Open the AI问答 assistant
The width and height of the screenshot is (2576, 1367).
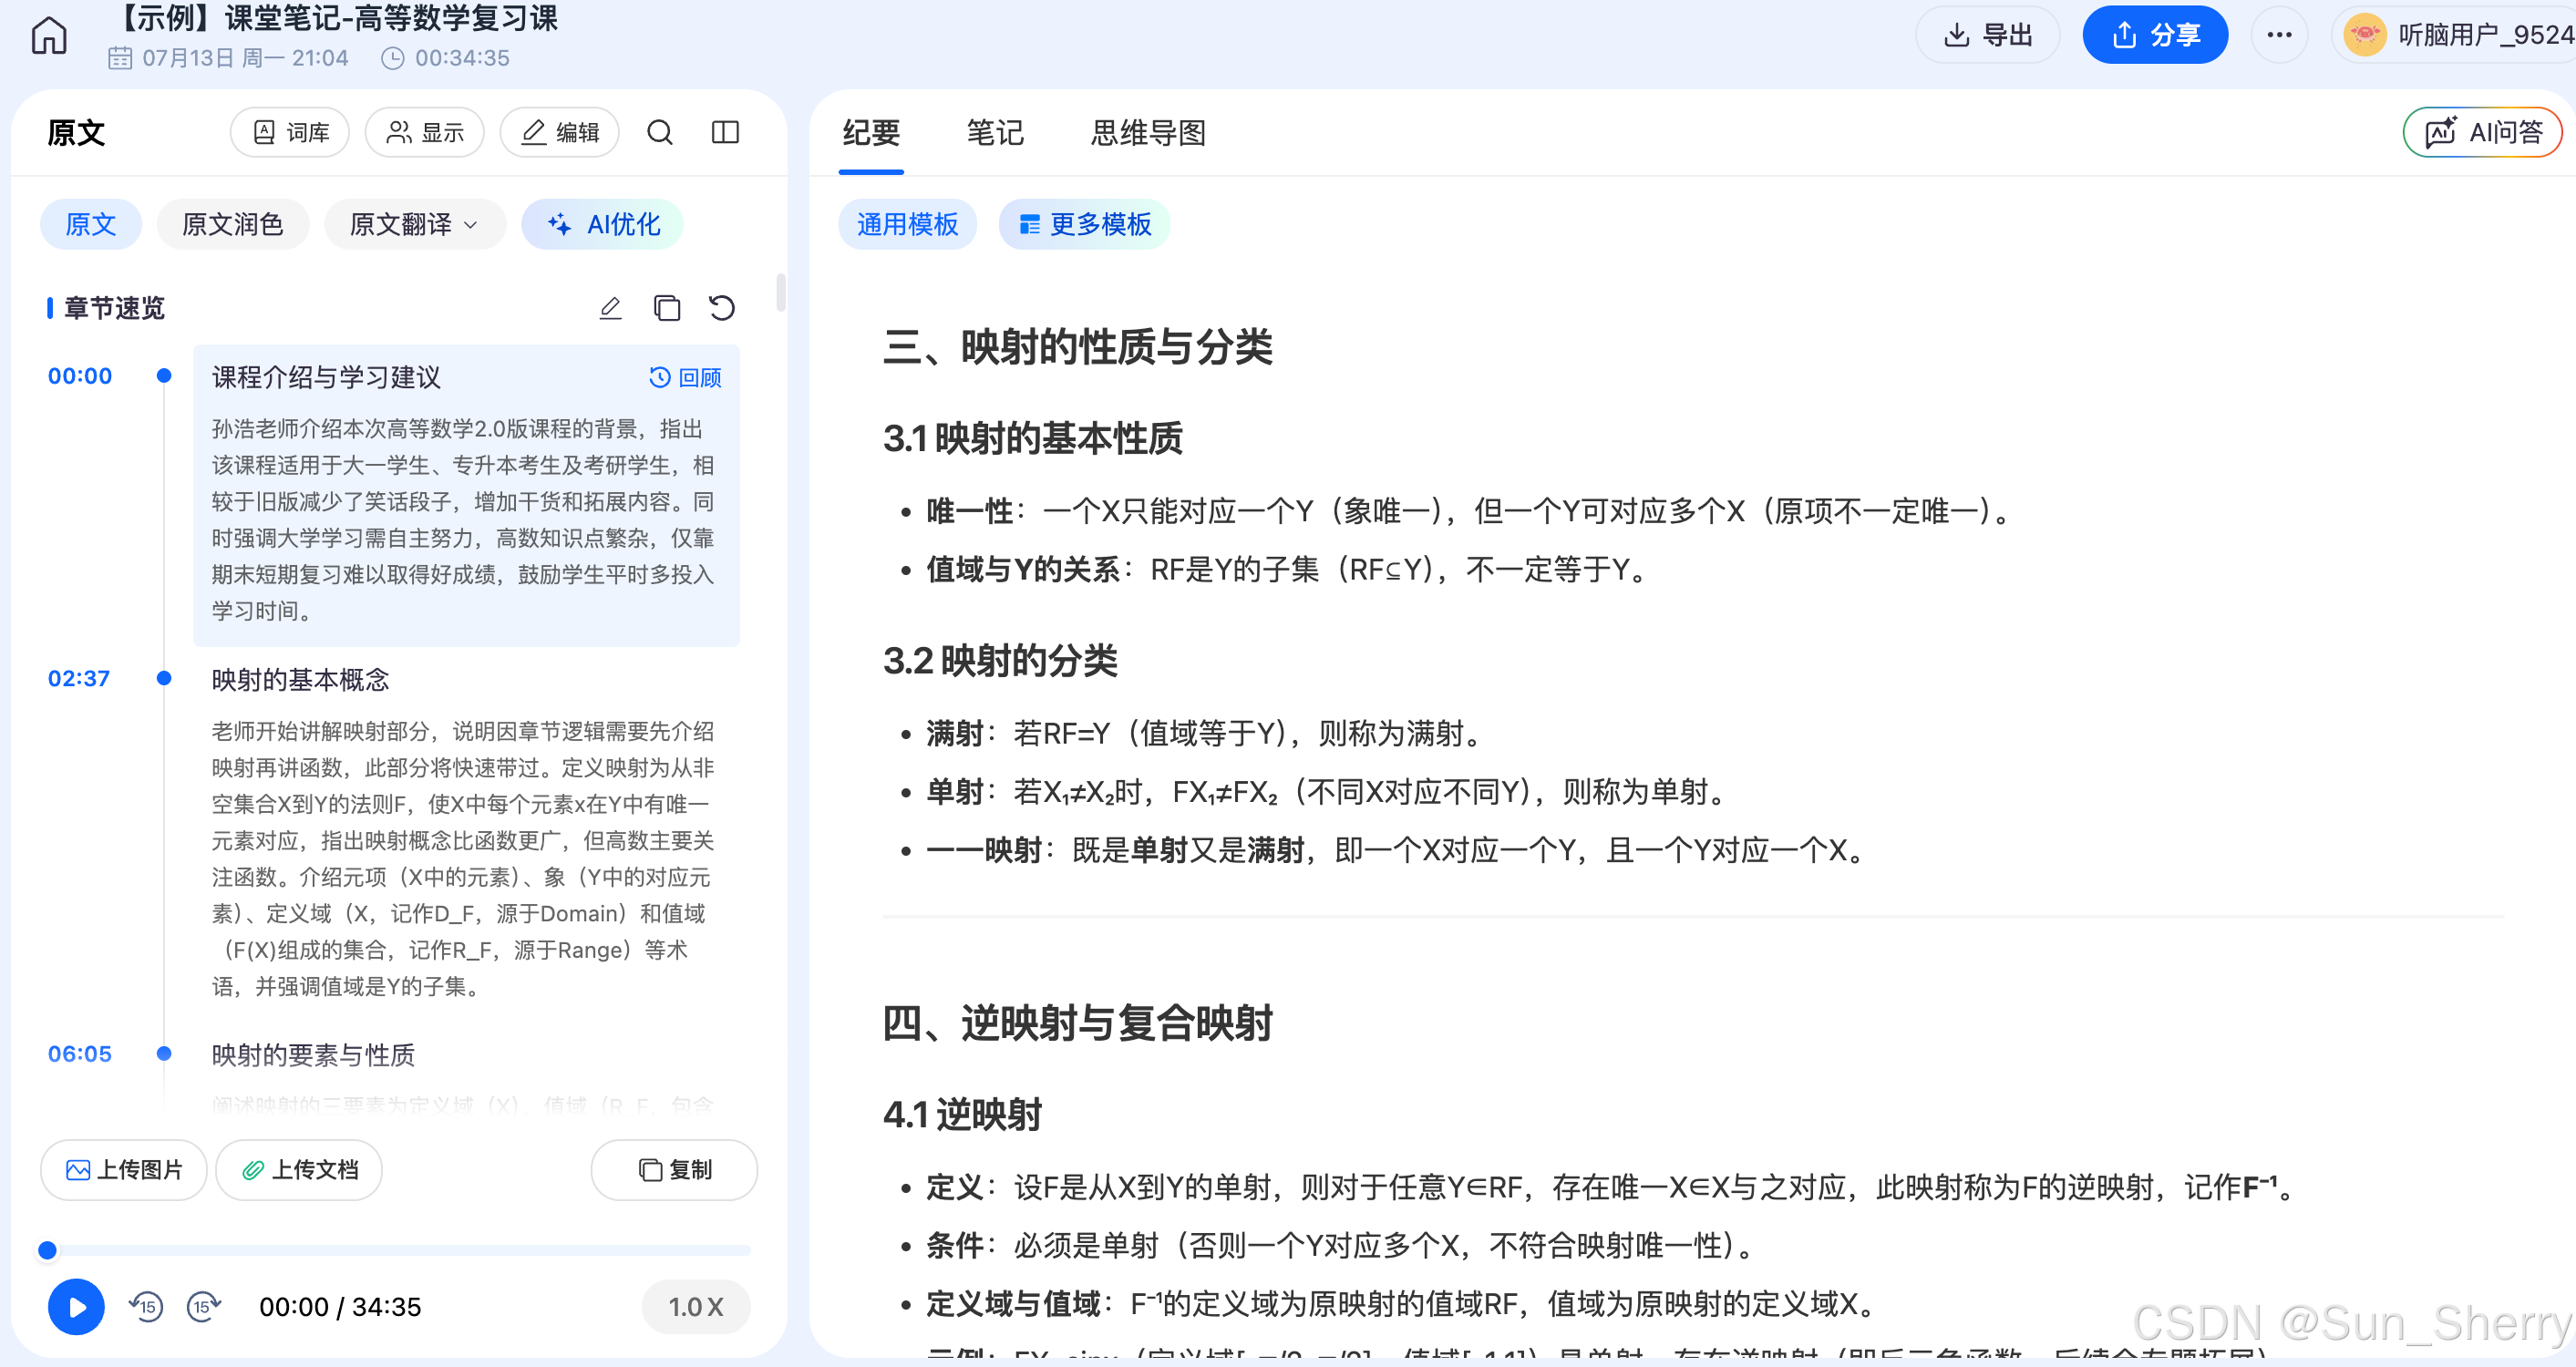click(2483, 132)
